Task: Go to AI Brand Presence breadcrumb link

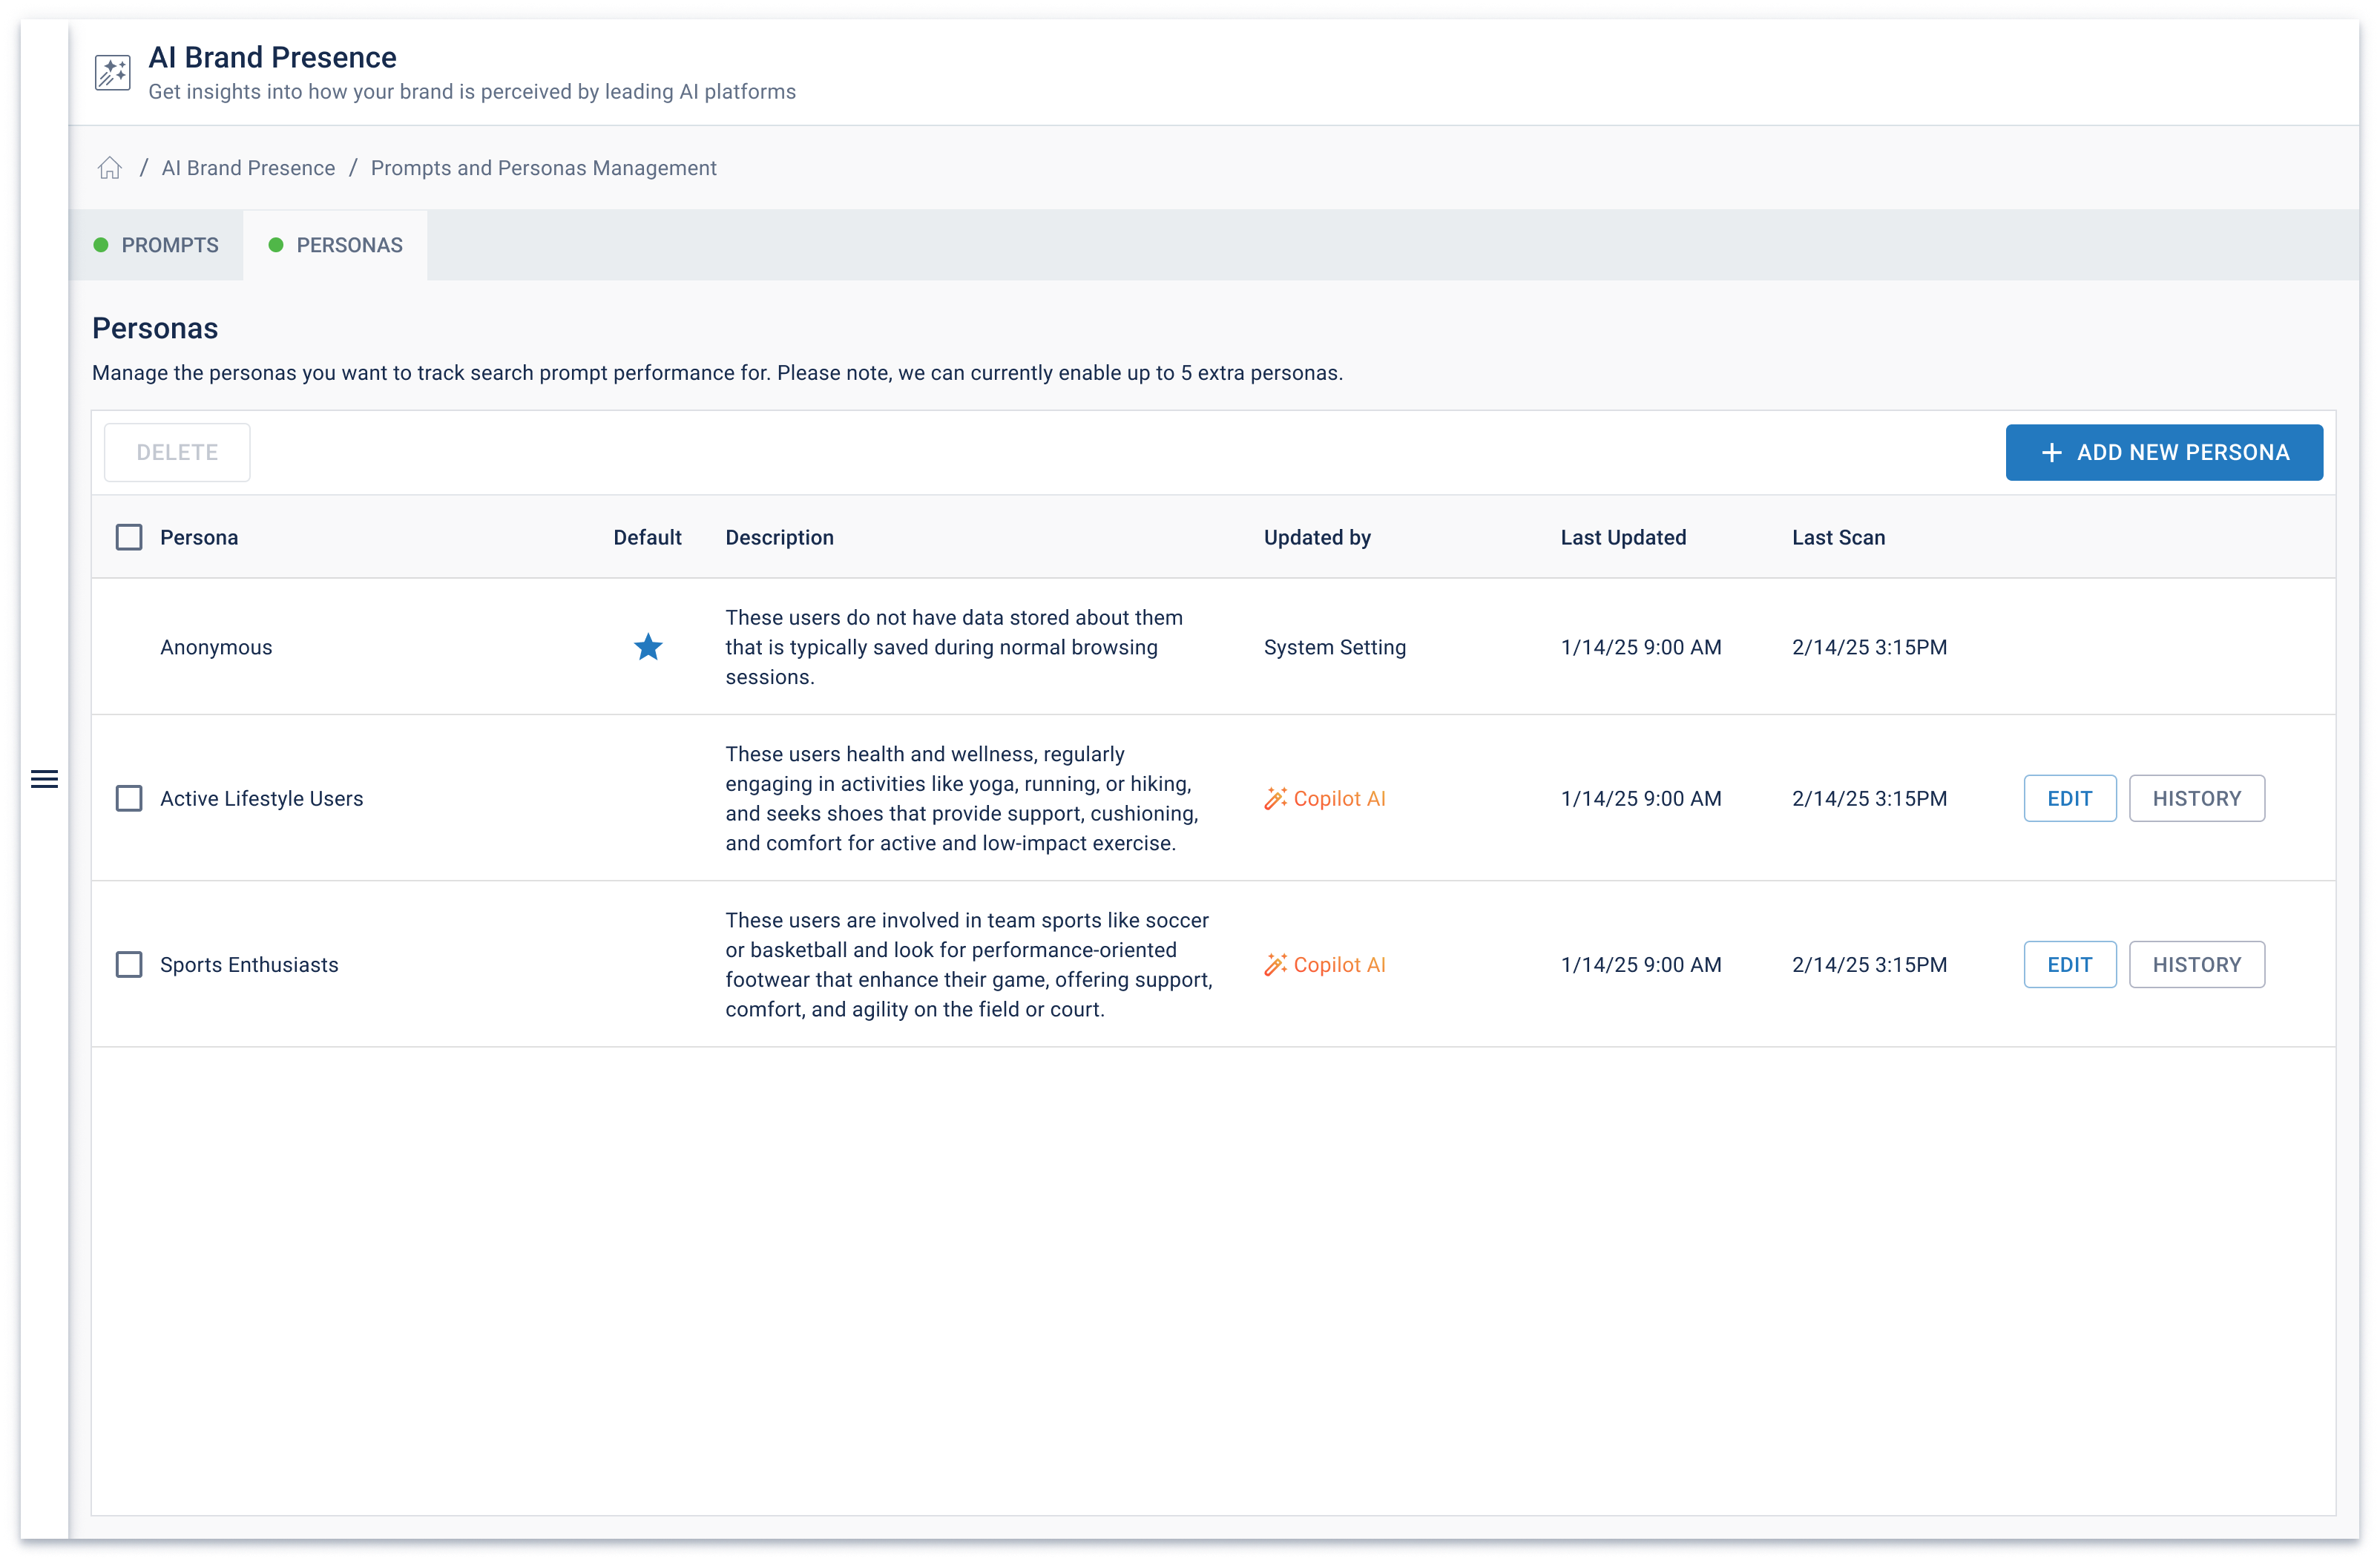Action: 248,168
